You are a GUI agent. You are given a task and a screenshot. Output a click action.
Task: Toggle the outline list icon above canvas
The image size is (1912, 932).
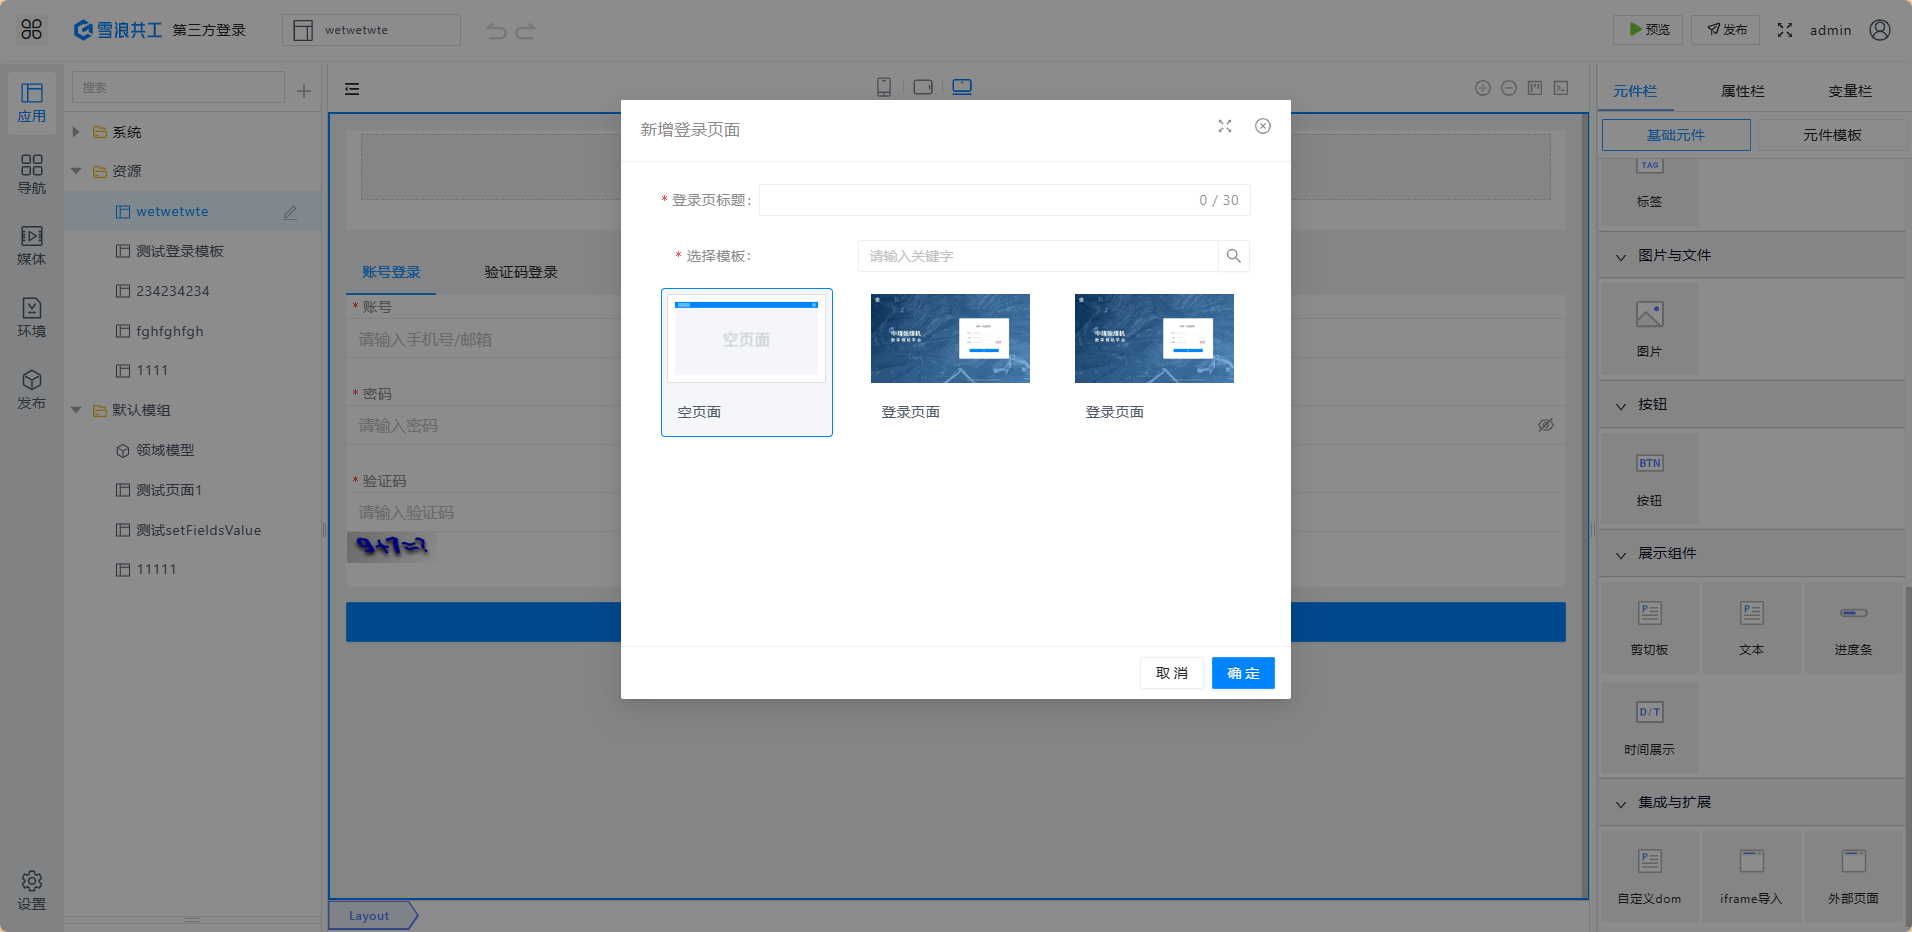point(352,89)
